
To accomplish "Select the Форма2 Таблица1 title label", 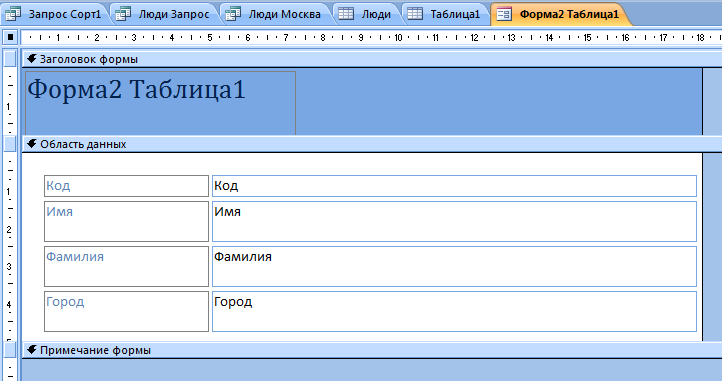I will point(160,103).
